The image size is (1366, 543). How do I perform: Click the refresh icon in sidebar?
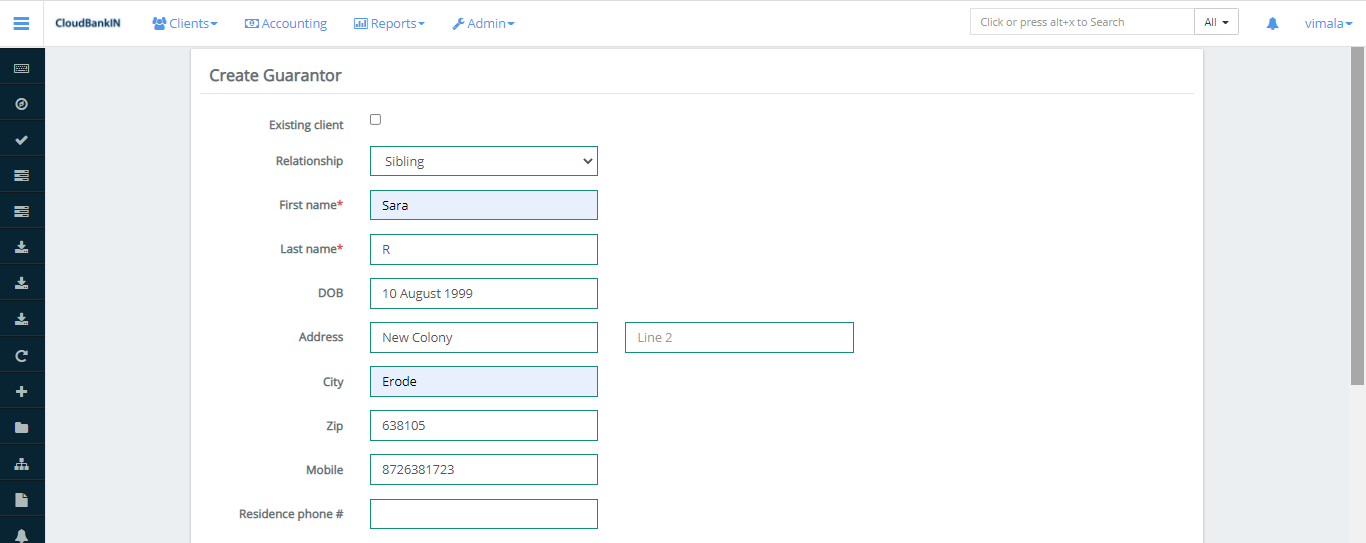coord(21,355)
